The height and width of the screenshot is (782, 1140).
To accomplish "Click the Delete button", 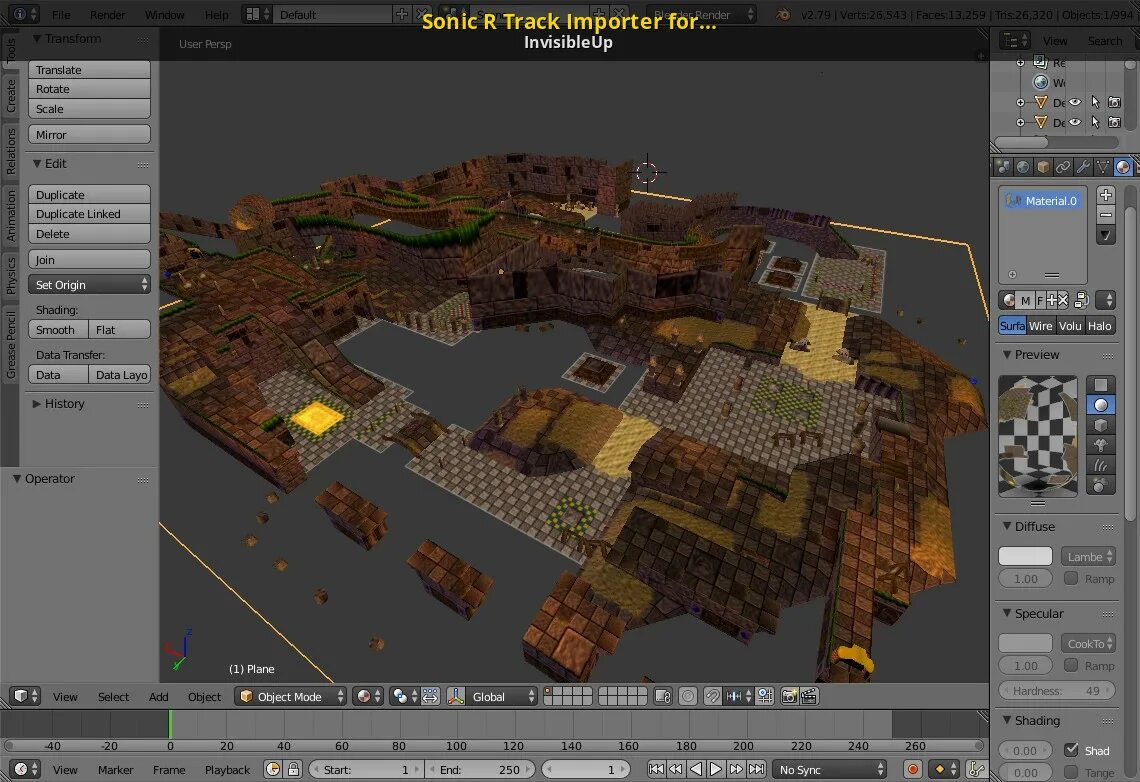I will coord(89,234).
